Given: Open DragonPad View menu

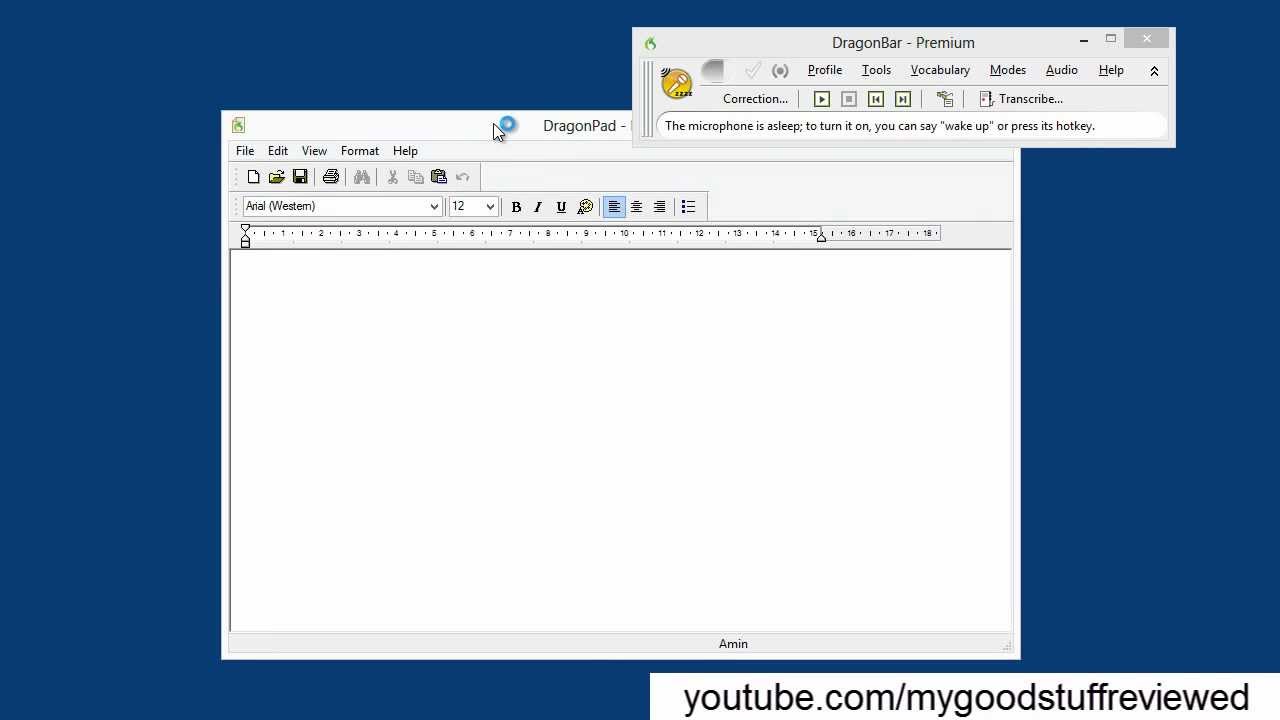Looking at the screenshot, I should click(x=314, y=151).
